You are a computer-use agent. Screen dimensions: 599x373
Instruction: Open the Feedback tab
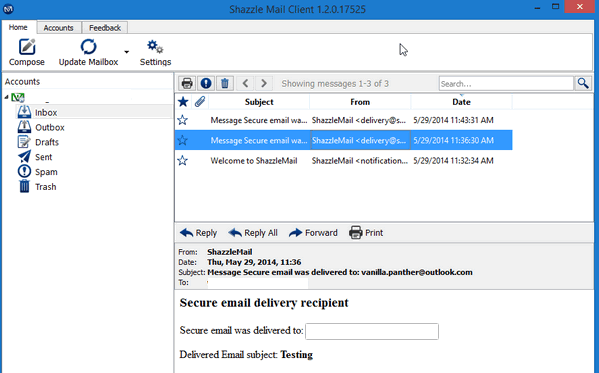(105, 28)
